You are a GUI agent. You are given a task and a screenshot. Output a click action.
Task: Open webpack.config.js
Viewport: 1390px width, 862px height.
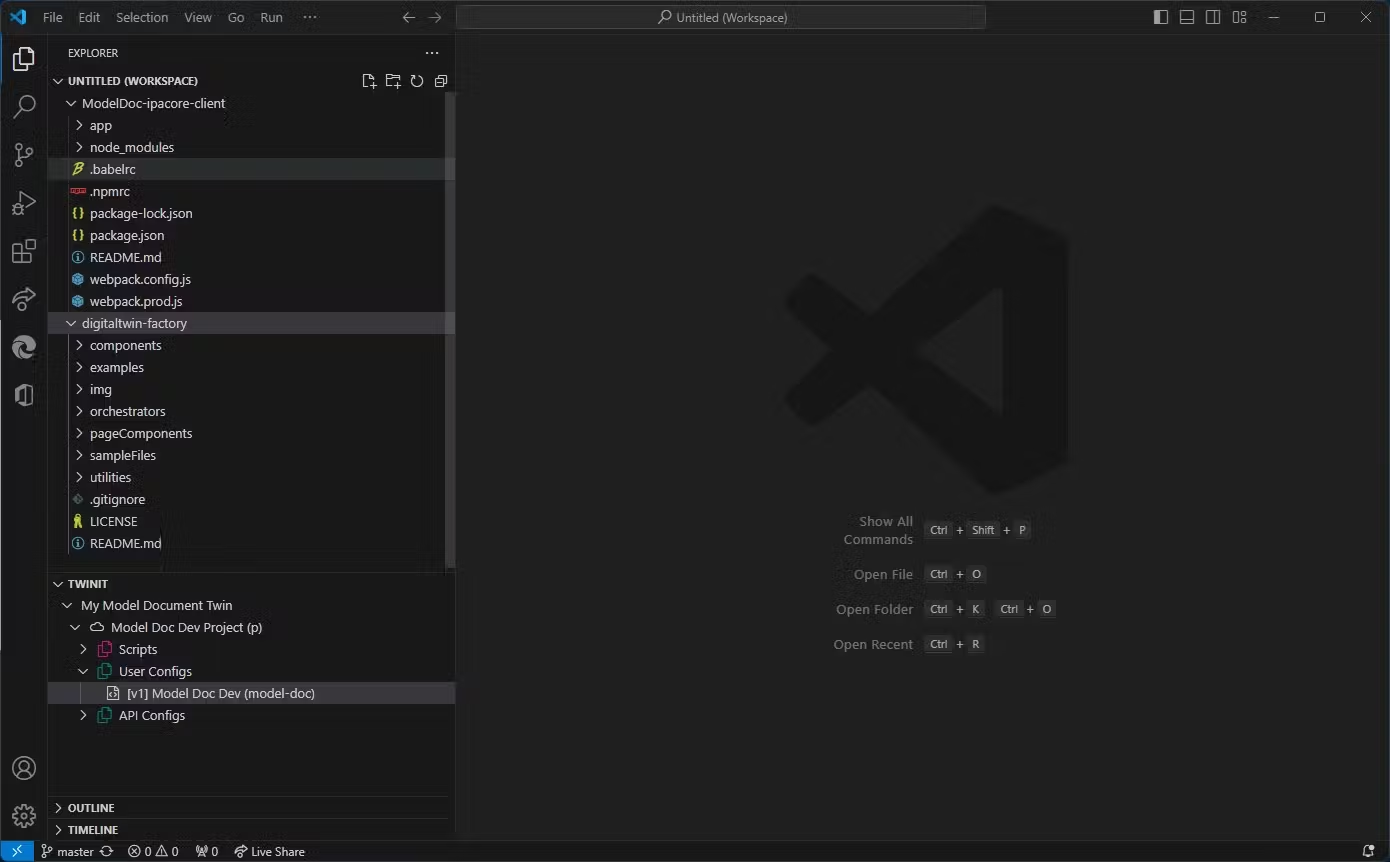(x=251, y=279)
